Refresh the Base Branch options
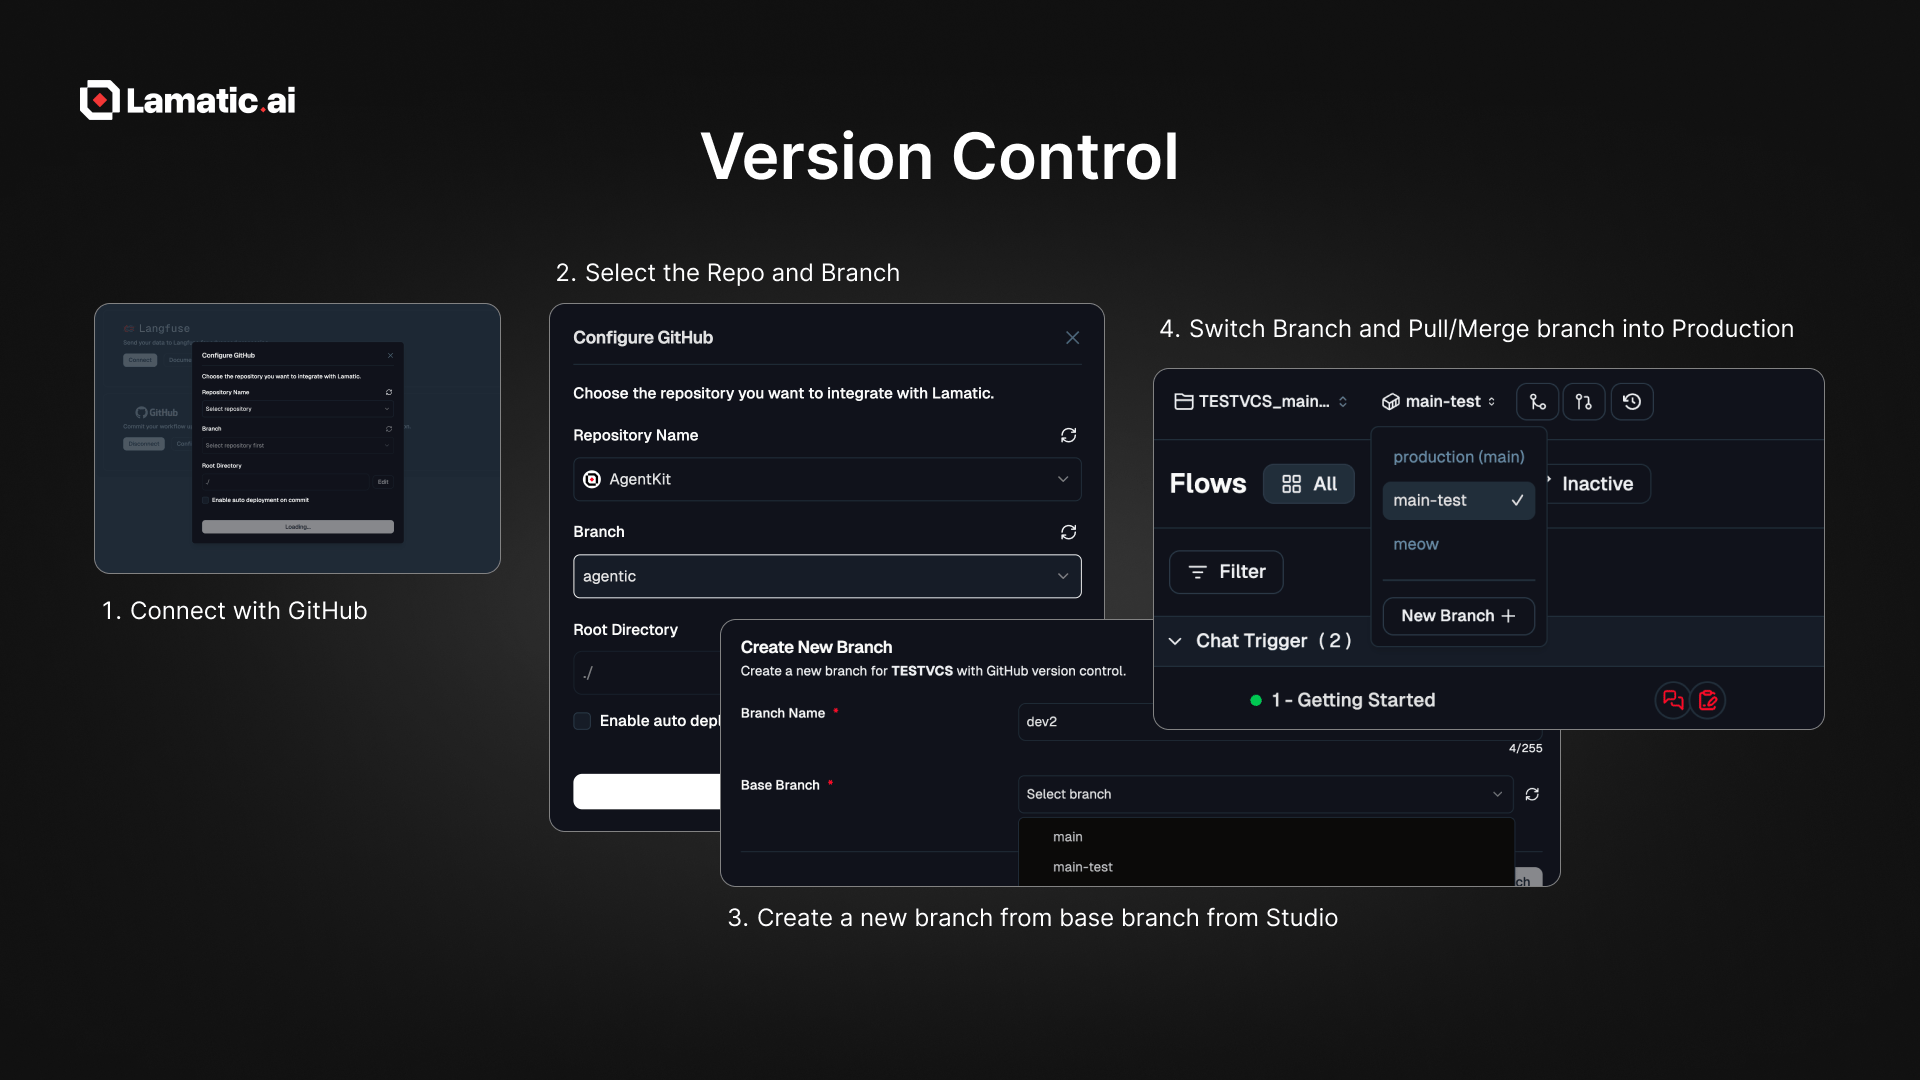1920x1080 pixels. point(1532,794)
